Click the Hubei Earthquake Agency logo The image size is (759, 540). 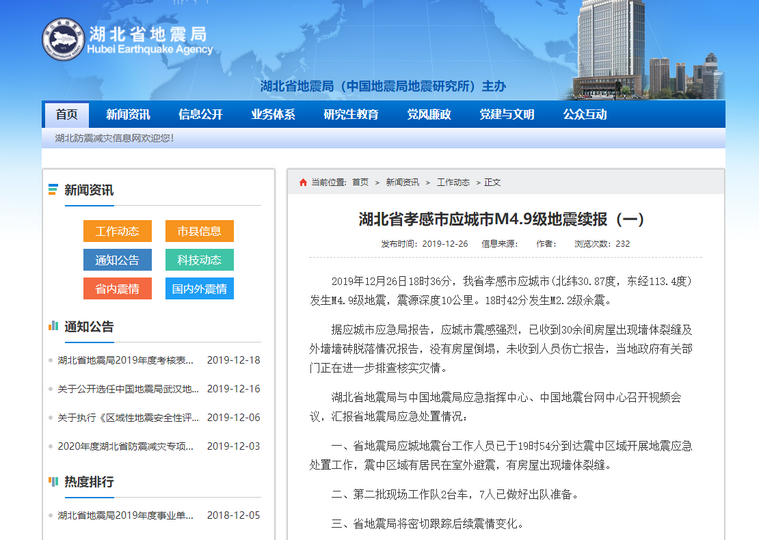coord(63,40)
